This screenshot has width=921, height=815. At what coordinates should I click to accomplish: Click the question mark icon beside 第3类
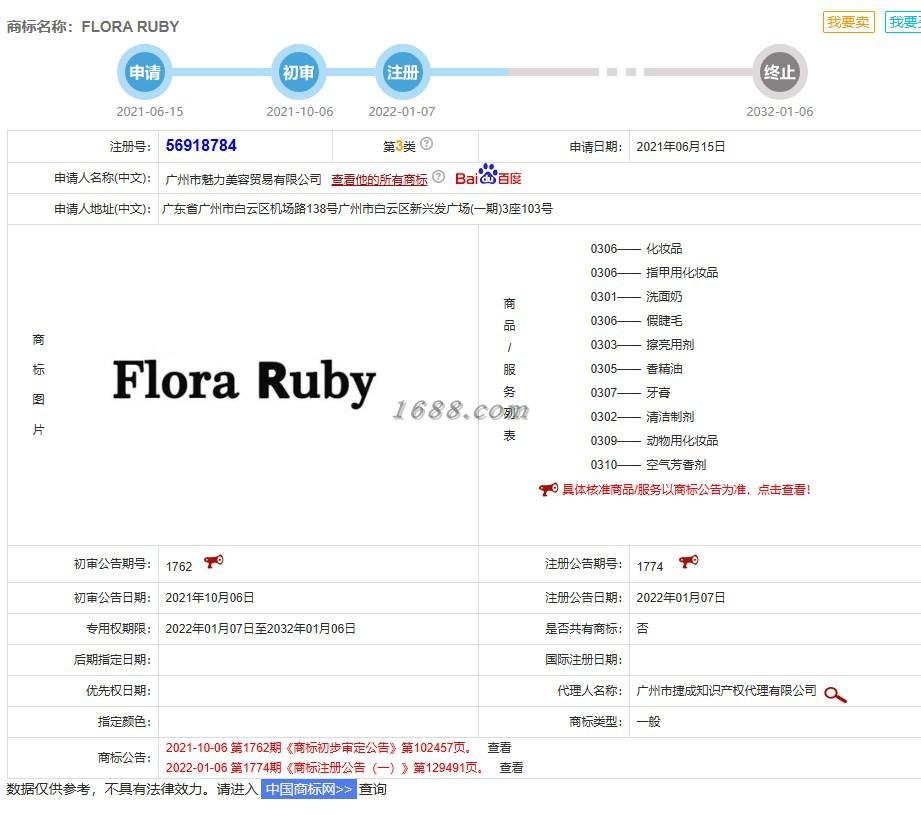coord(427,143)
